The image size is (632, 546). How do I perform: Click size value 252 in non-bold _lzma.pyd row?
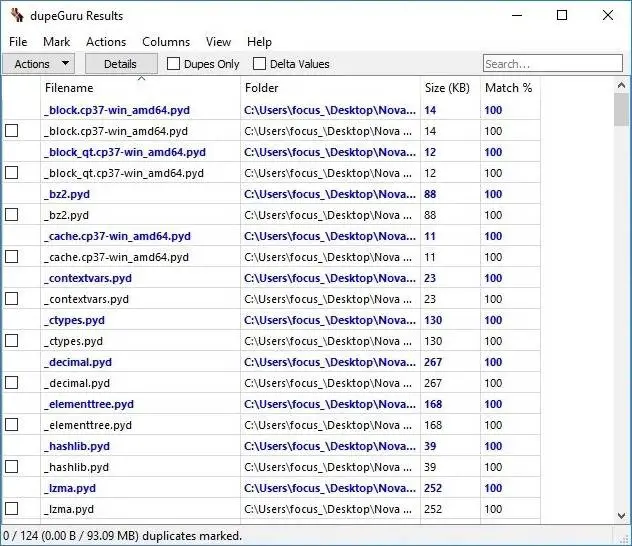(x=433, y=509)
